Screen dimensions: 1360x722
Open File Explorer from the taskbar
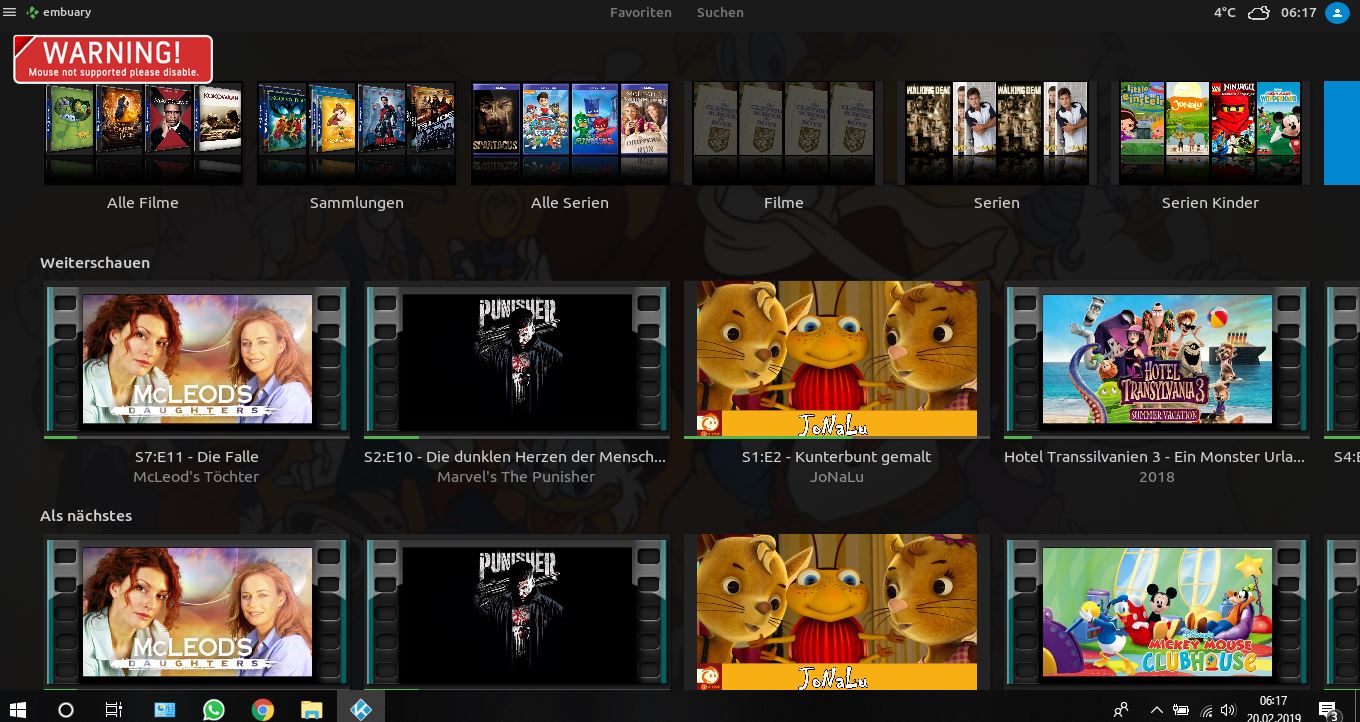[312, 710]
